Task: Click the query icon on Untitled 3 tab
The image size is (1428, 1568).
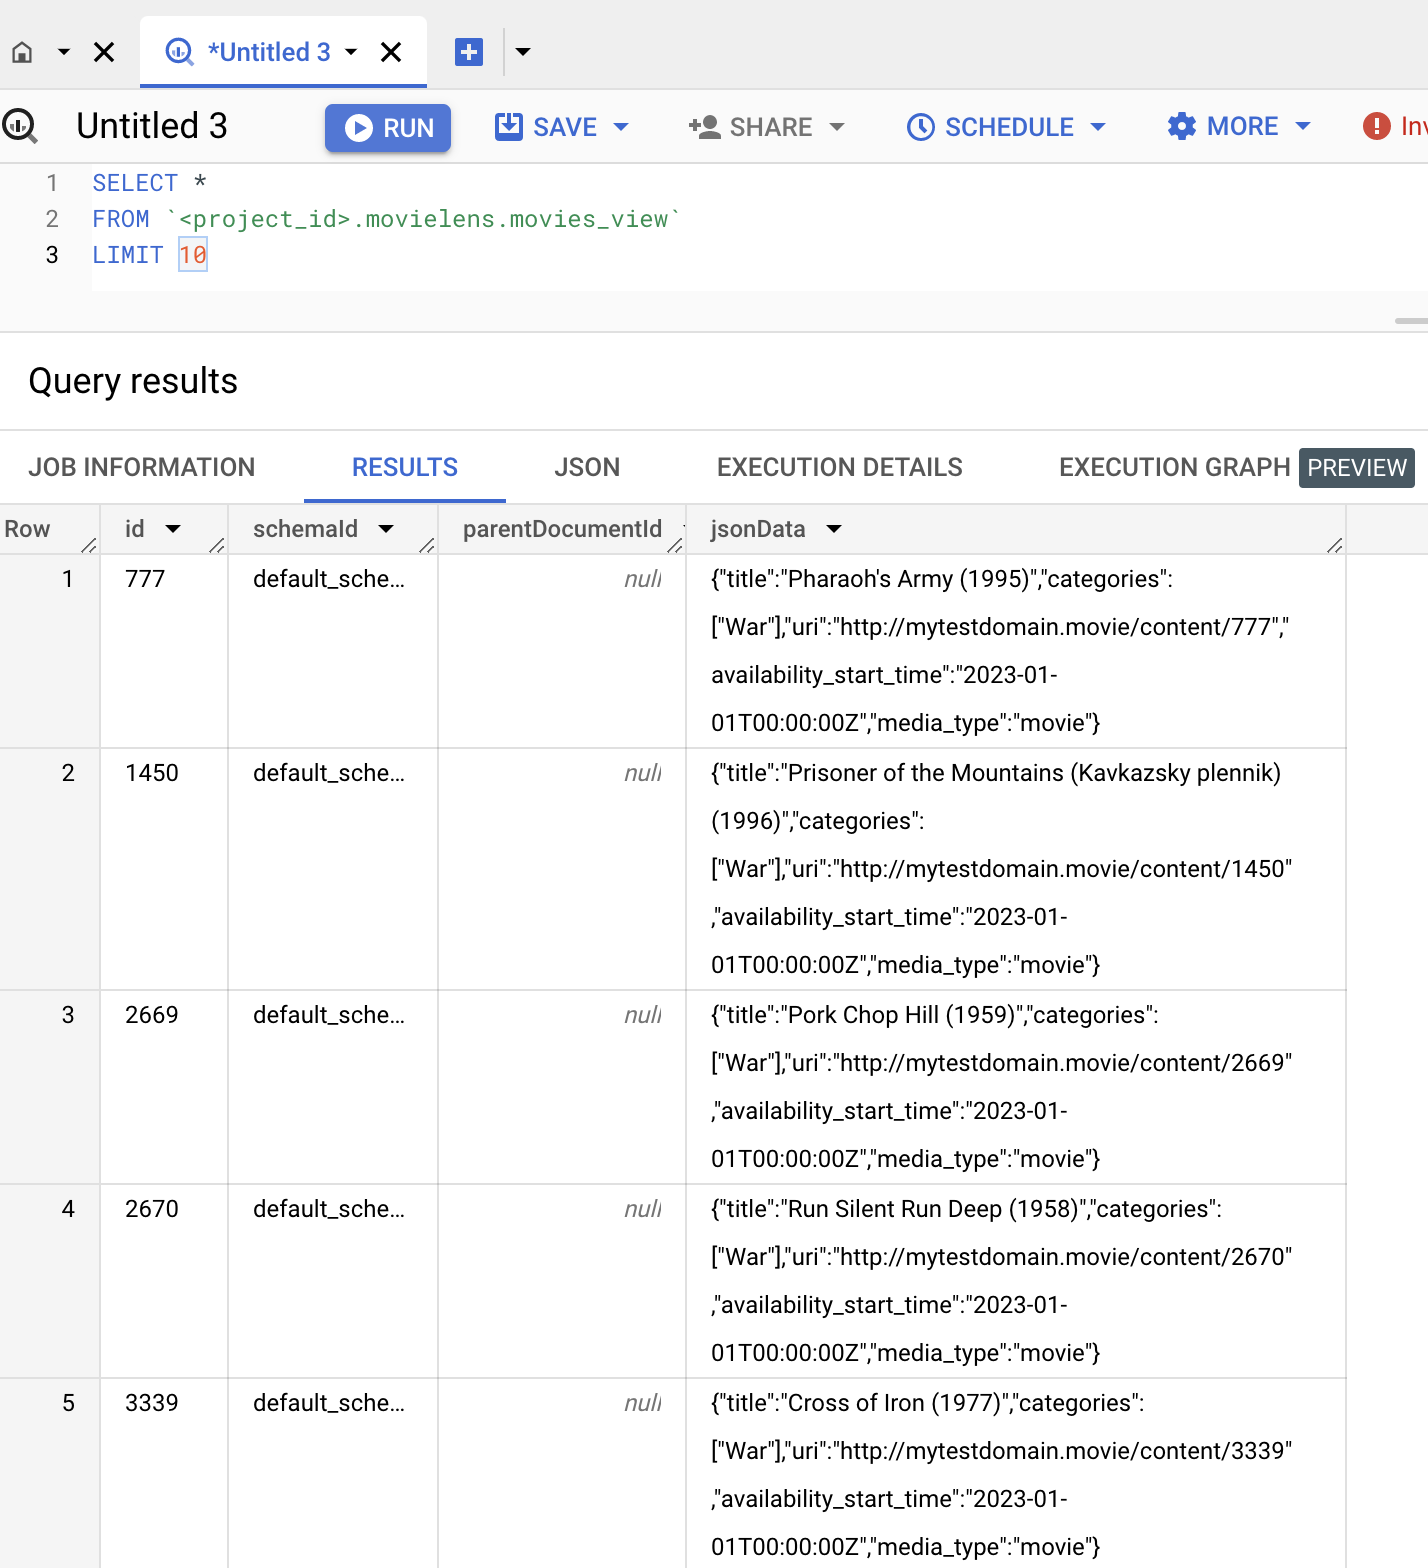Action: point(179,52)
